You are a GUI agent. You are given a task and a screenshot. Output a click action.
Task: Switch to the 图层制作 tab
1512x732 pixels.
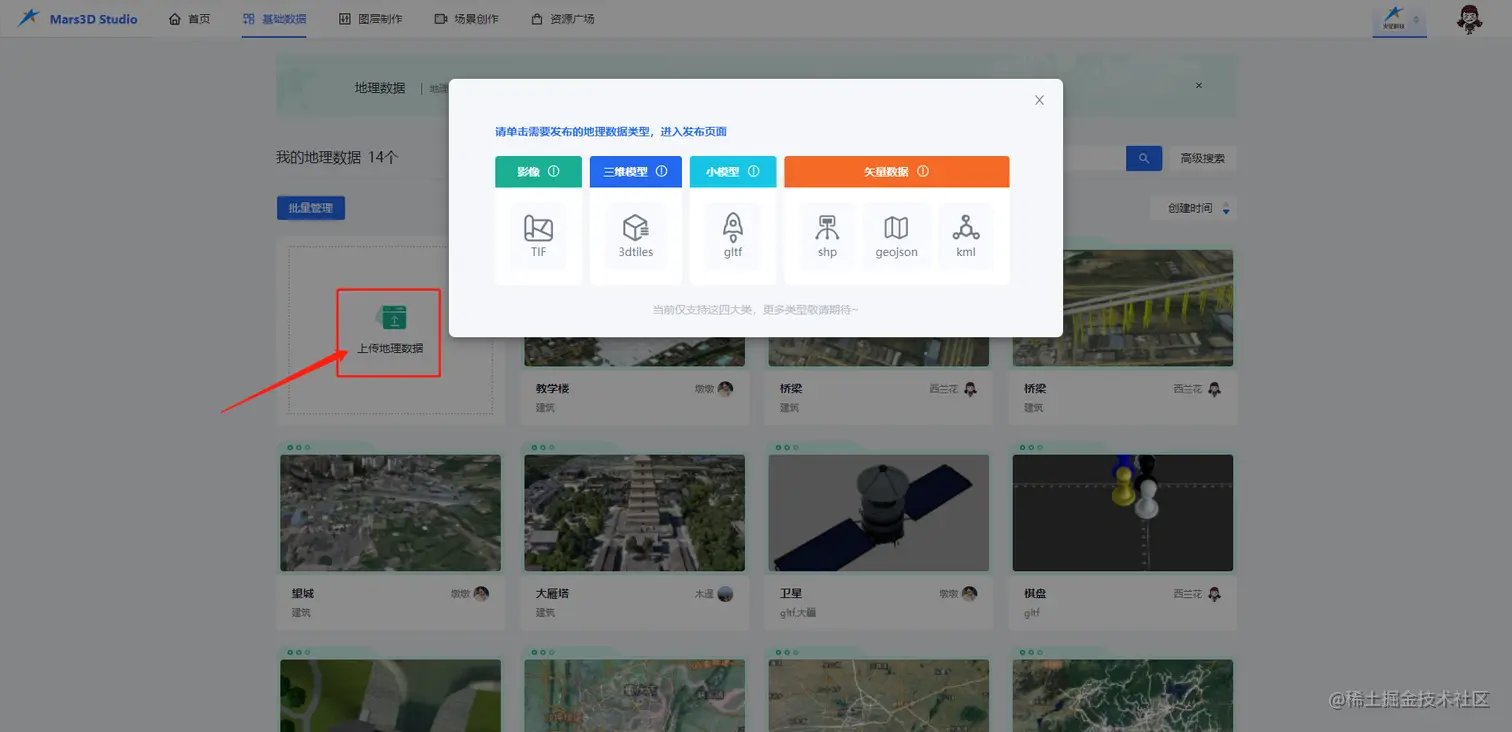pos(370,19)
